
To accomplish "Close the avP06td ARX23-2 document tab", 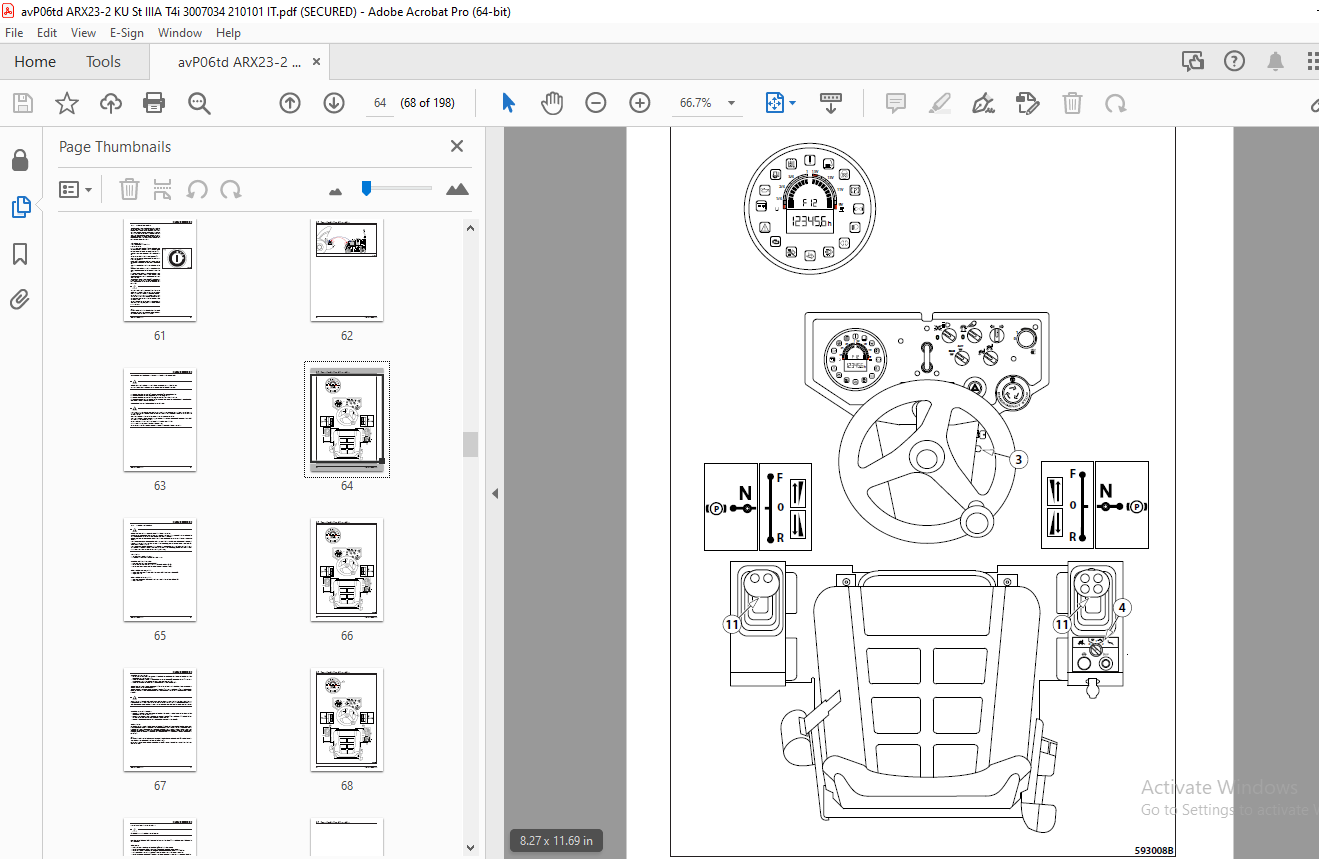I will click(x=317, y=61).
